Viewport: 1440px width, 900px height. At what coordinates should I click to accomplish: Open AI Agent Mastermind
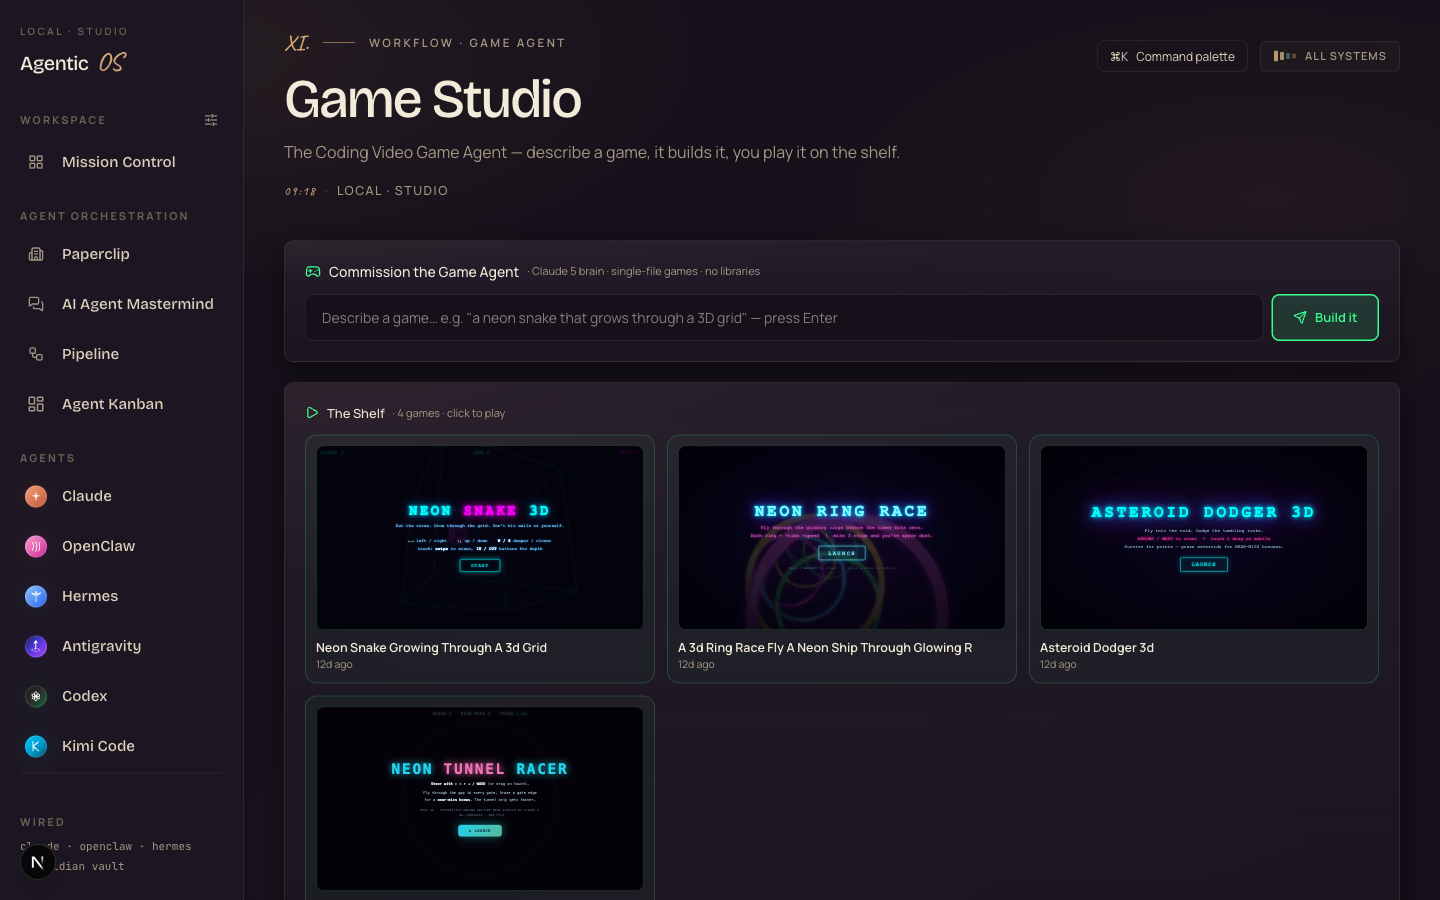[x=122, y=304]
